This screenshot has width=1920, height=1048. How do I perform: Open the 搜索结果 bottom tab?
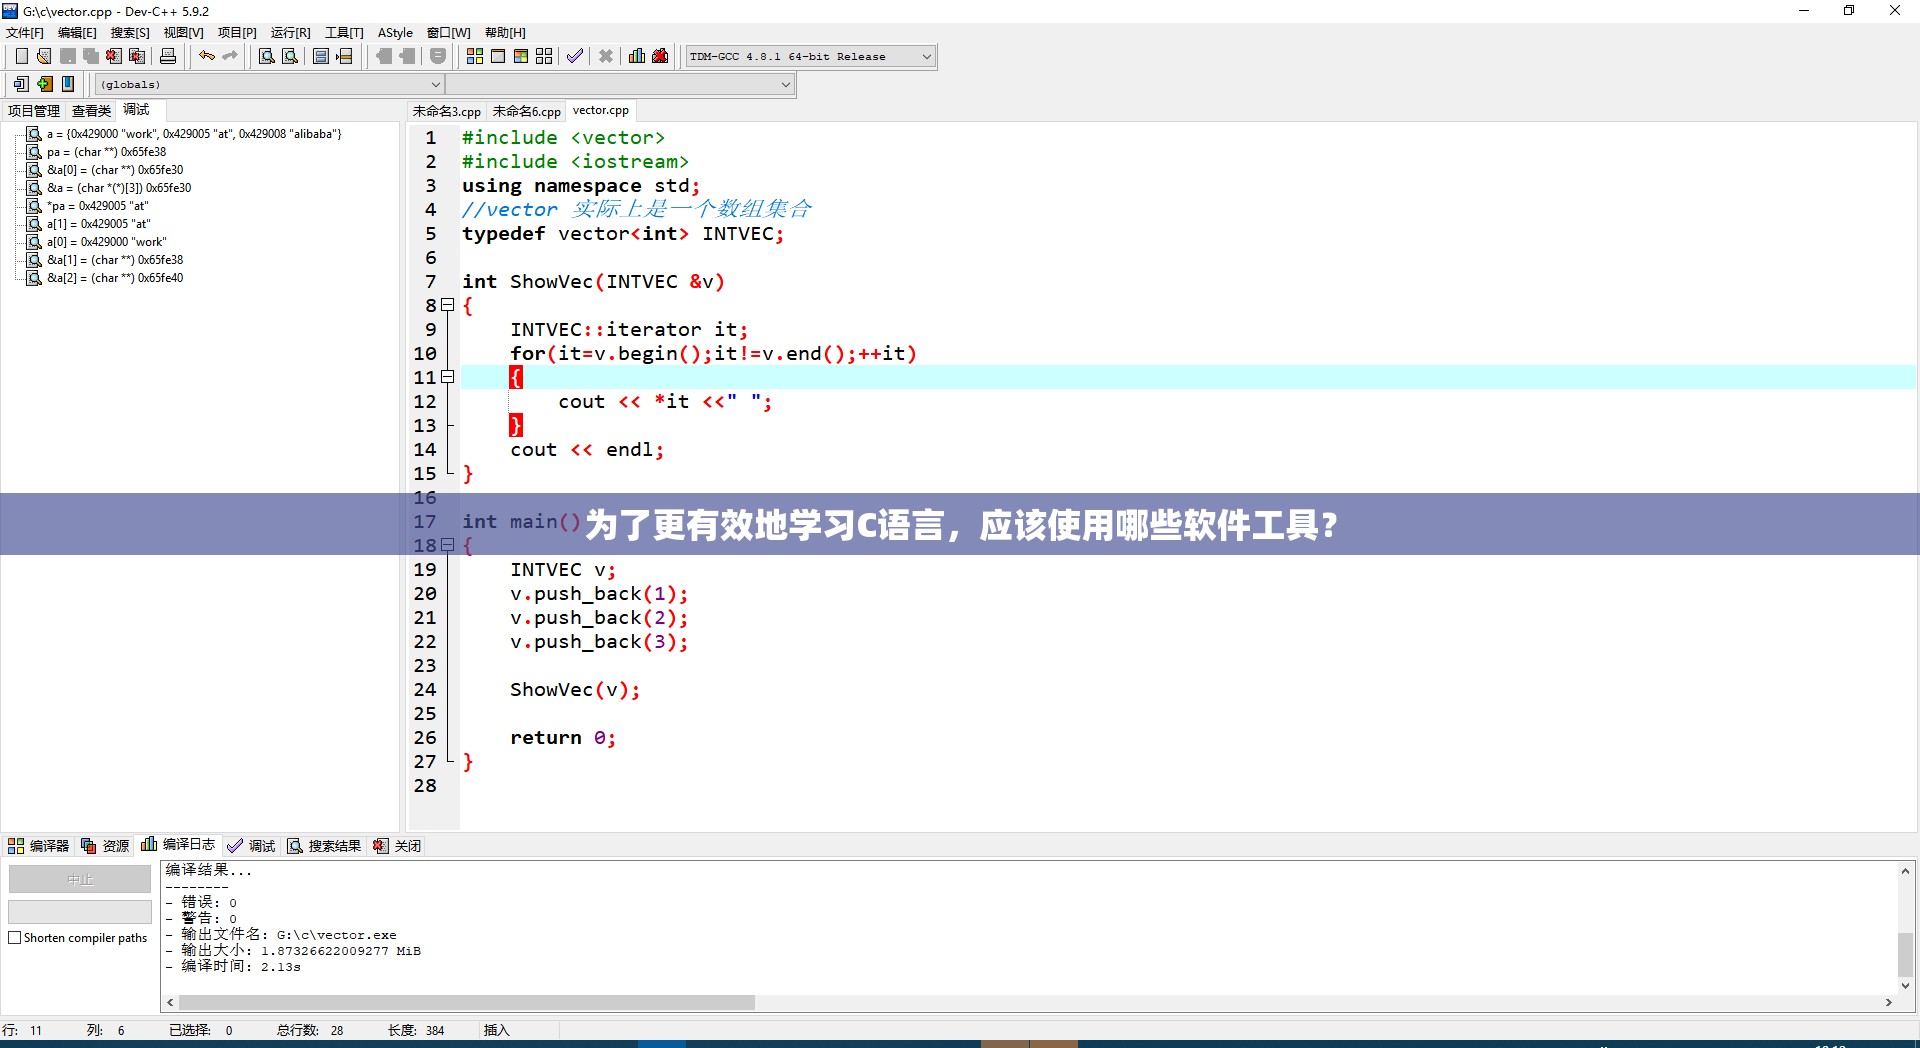point(324,846)
